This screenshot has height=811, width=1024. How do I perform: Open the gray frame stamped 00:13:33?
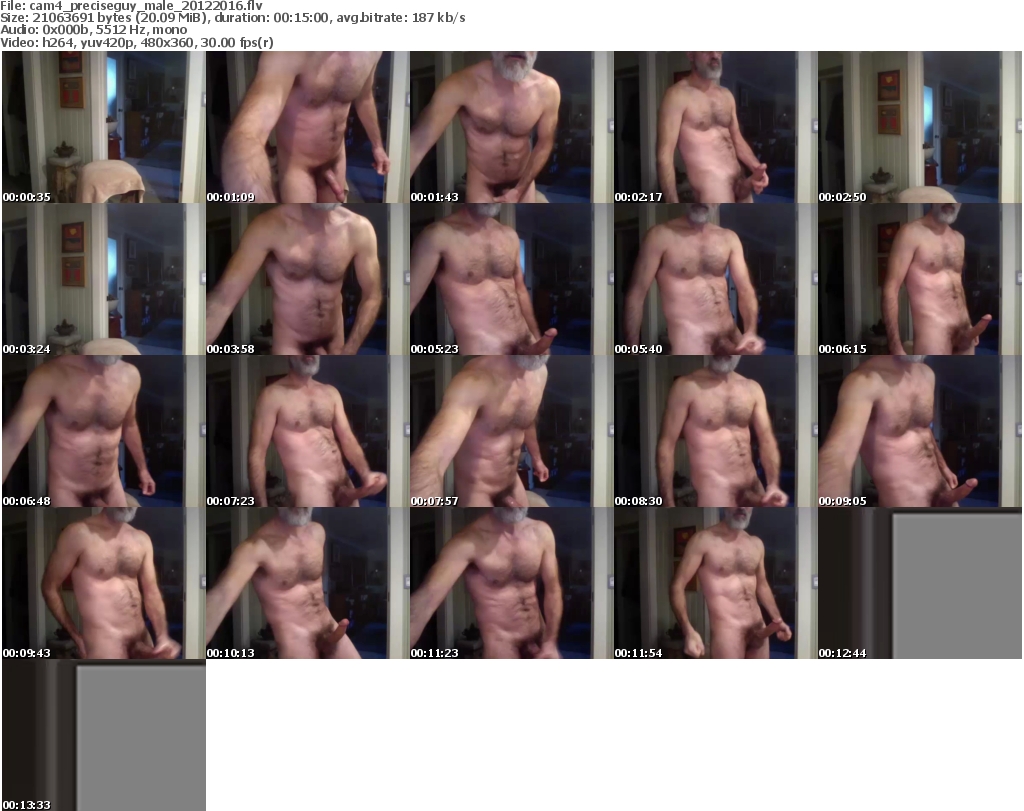point(104,735)
